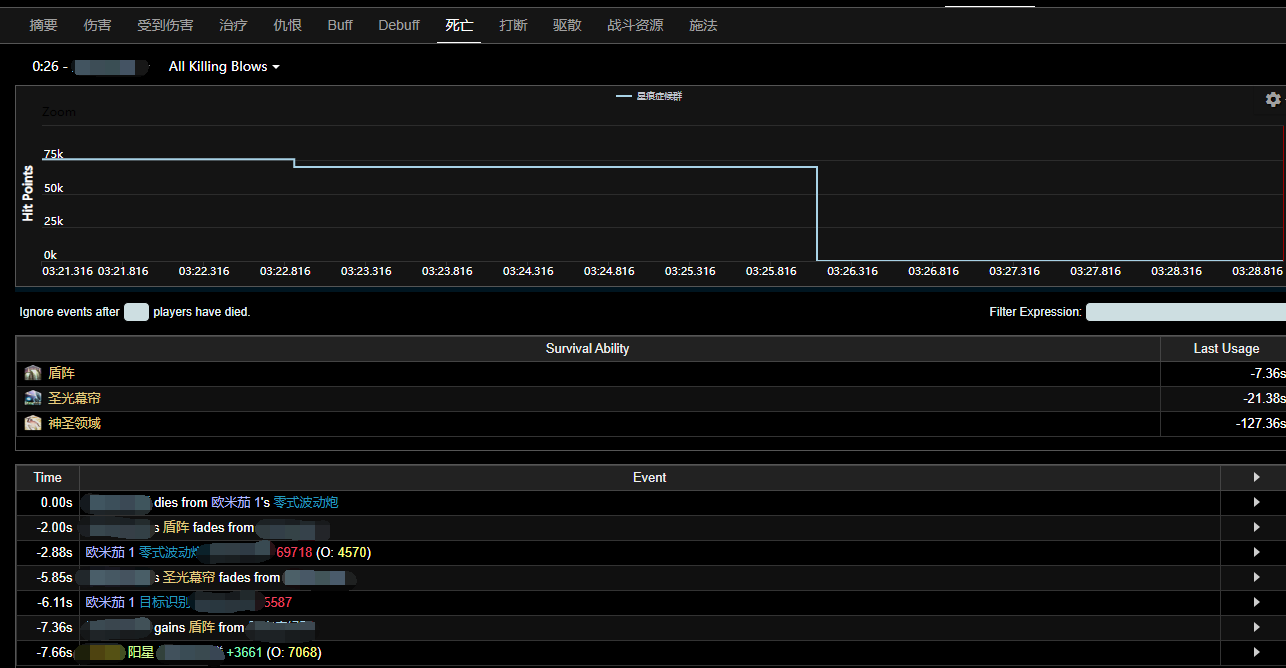Open the All Killing Blows dropdown

[x=224, y=67]
